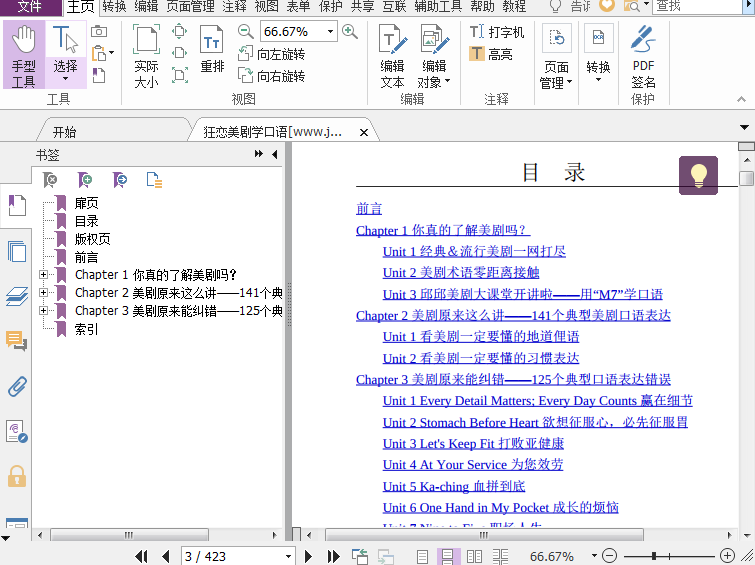The width and height of the screenshot is (755, 565).
Task: Open the Edit Object (编辑对象) tool
Action: coord(434,57)
